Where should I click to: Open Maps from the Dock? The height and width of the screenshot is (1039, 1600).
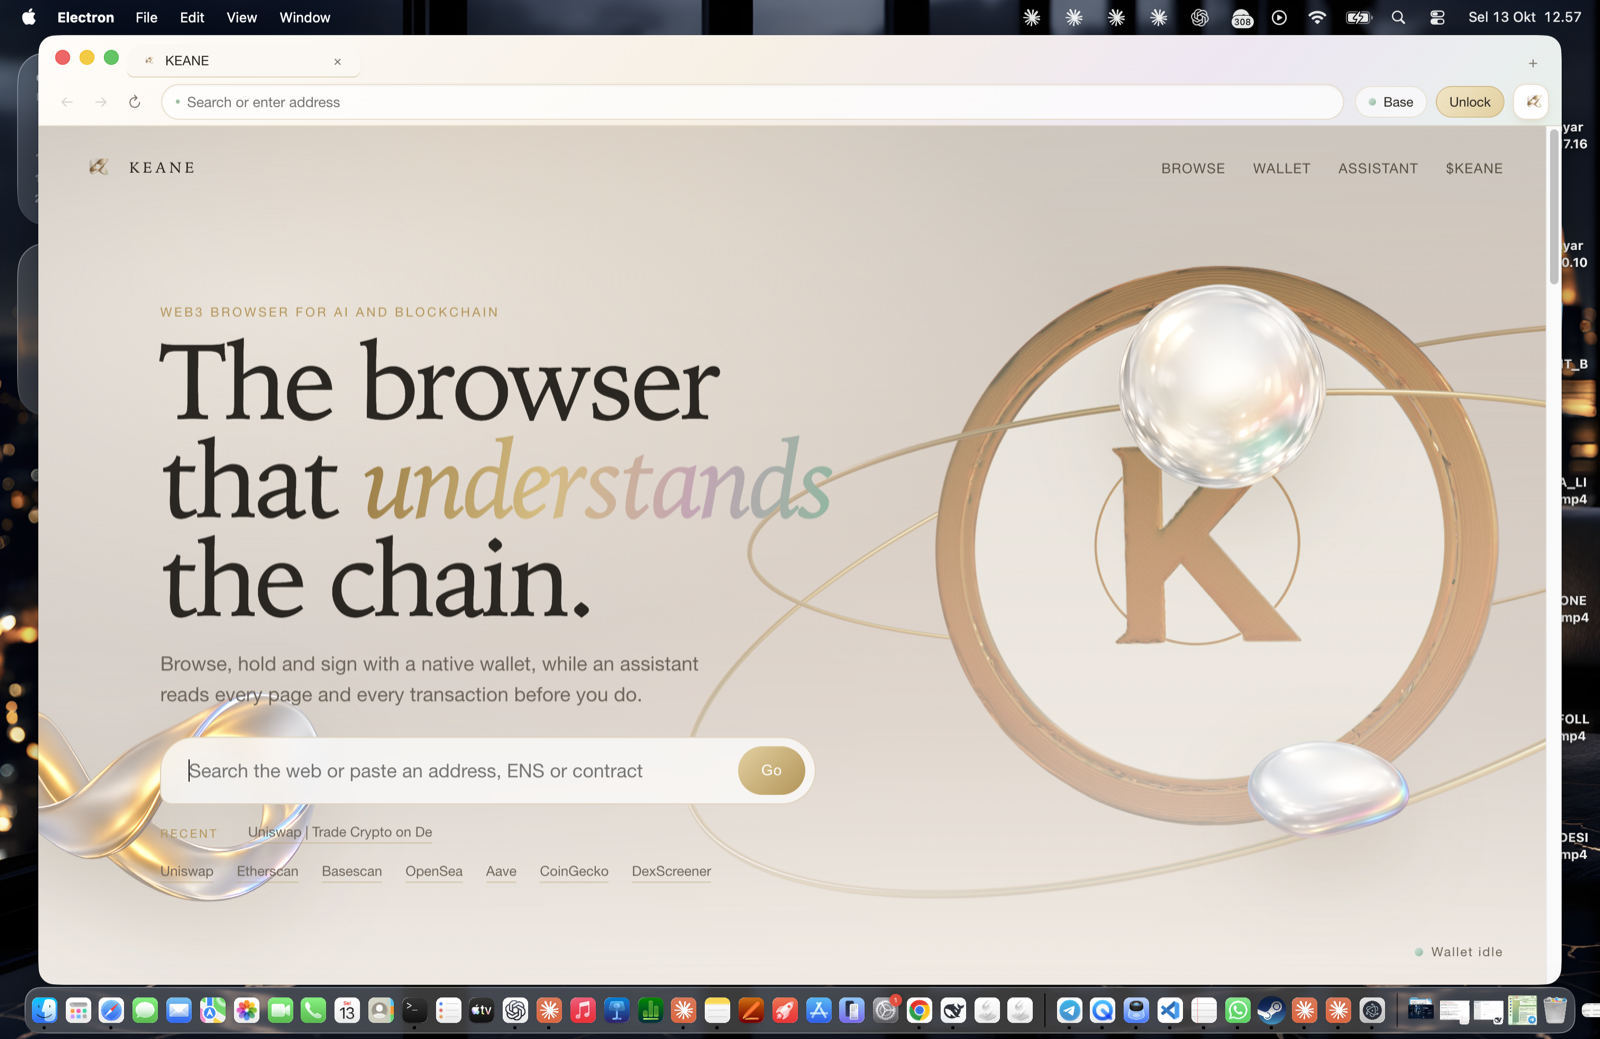click(x=212, y=1010)
